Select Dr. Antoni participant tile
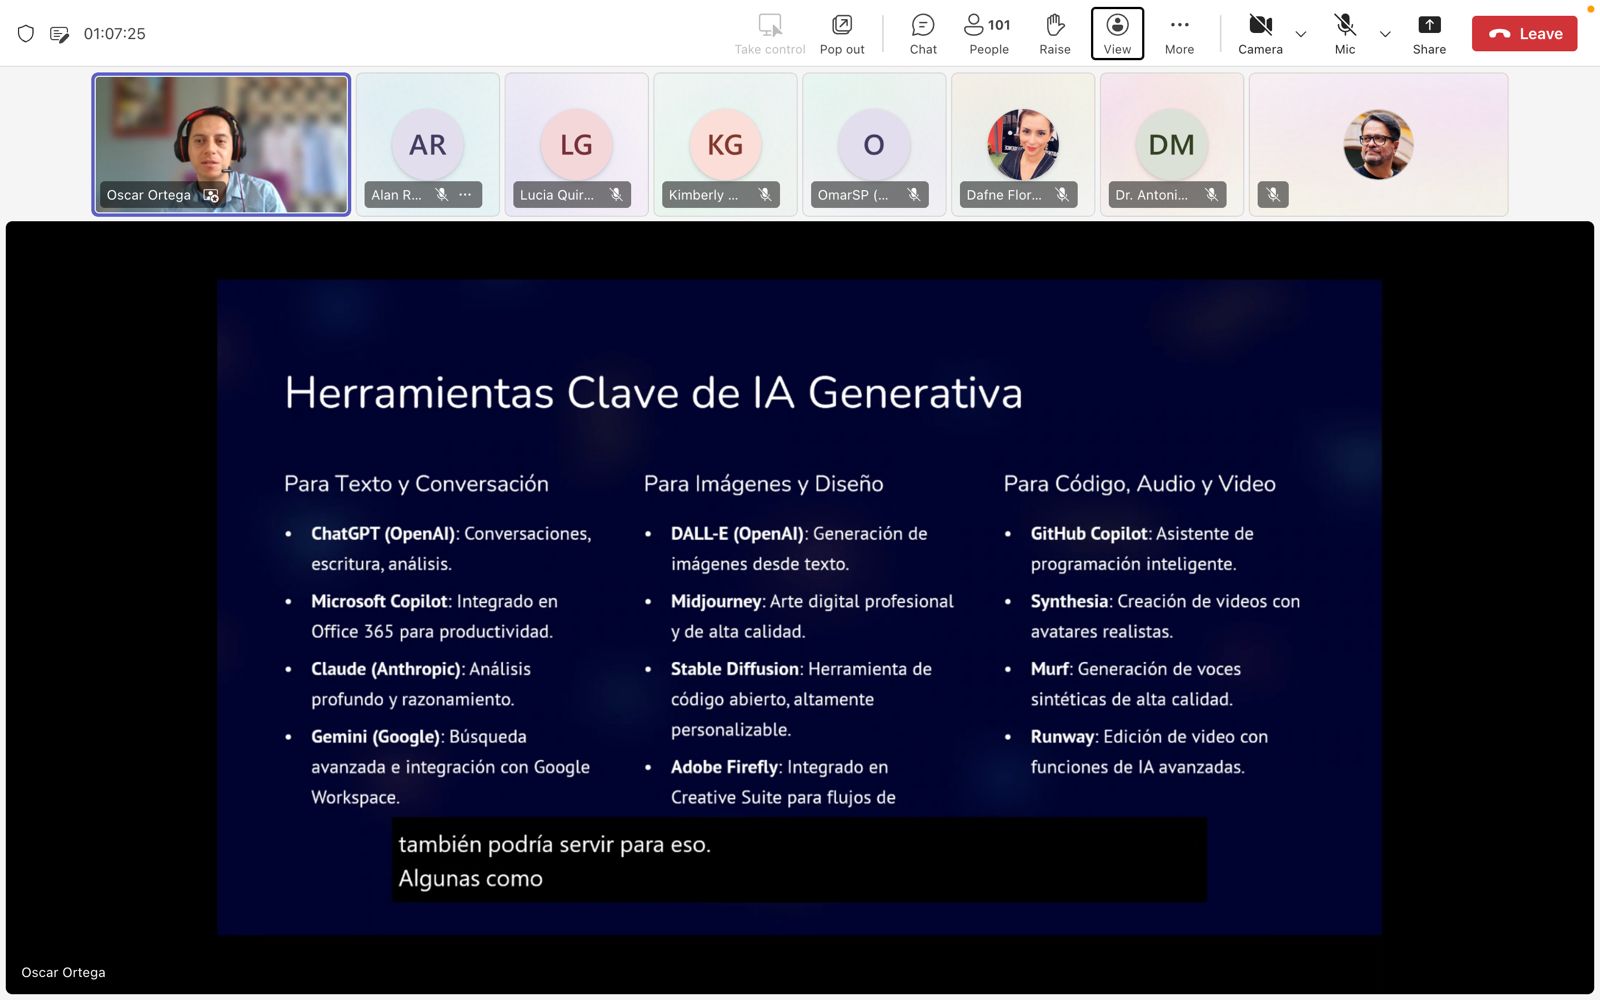This screenshot has height=1000, width=1600. [1171, 144]
